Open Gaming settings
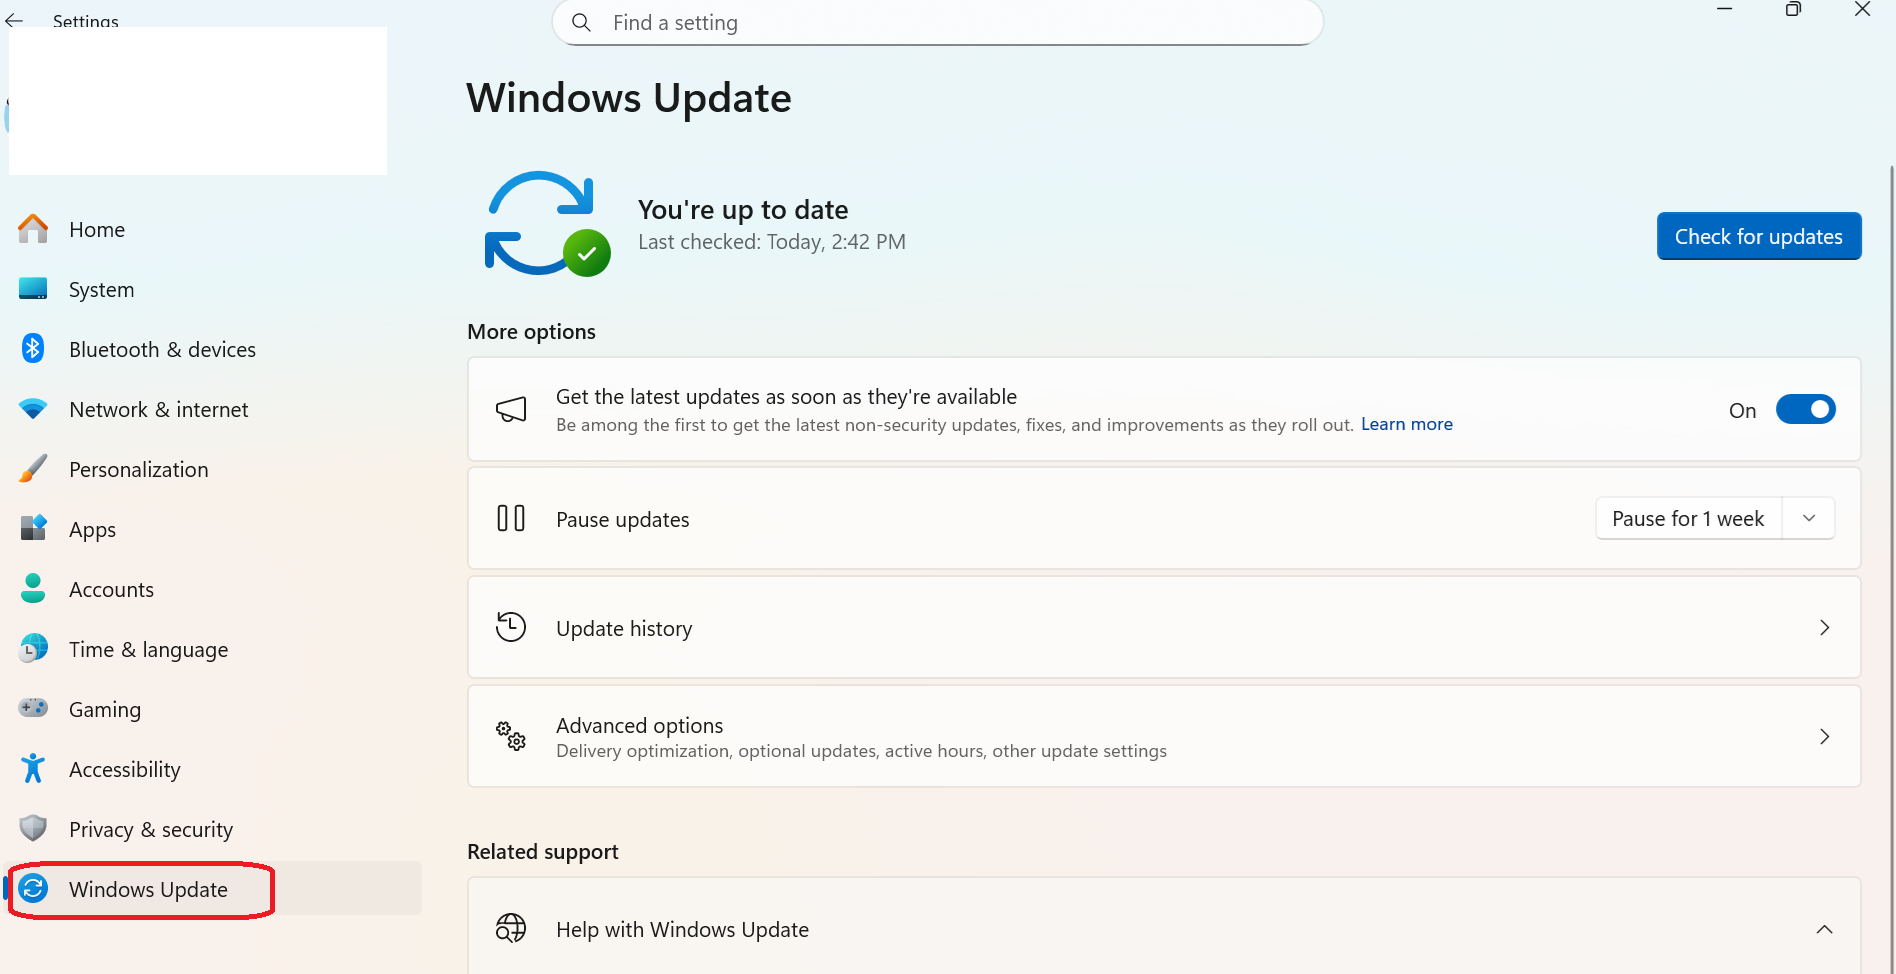 tap(214, 709)
